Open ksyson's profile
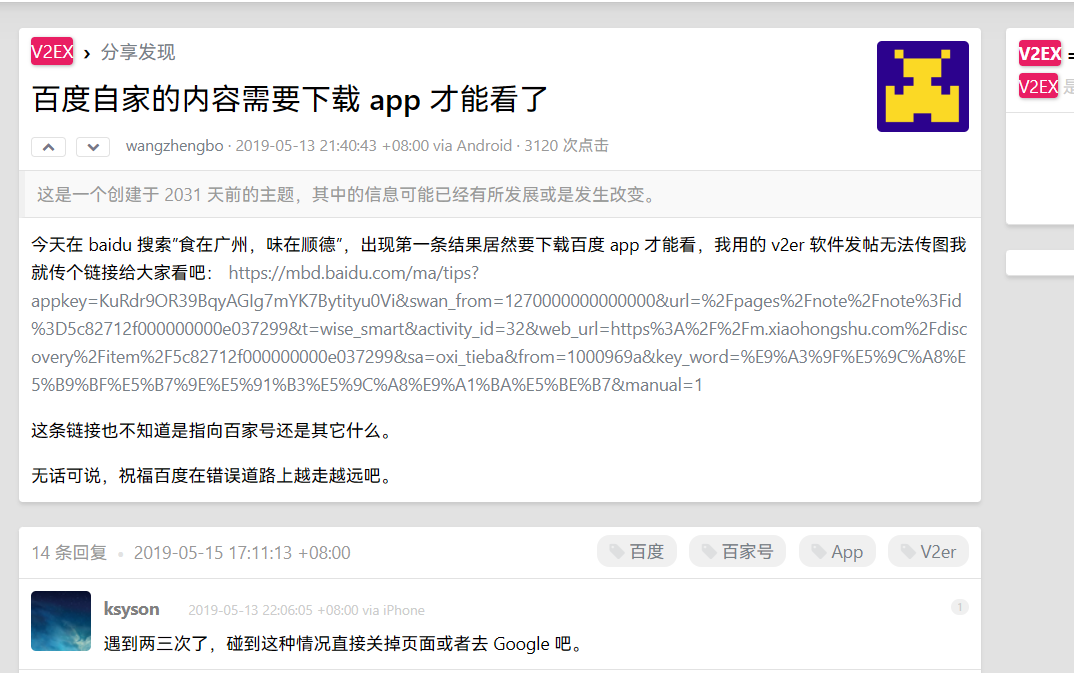 pos(131,609)
